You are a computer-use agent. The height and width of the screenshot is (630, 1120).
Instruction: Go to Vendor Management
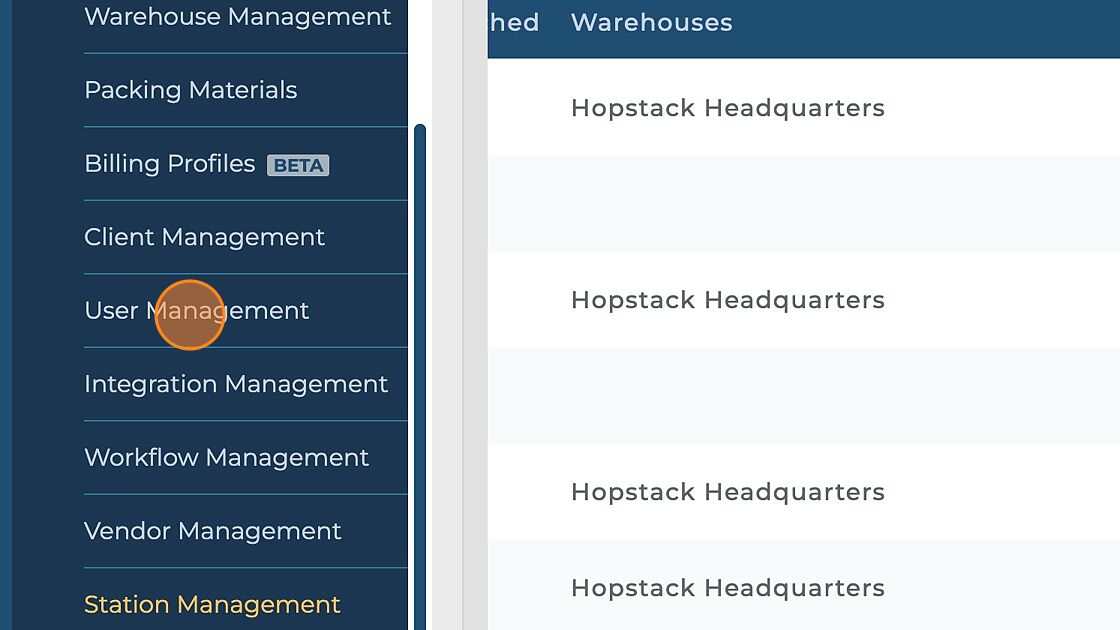213,531
